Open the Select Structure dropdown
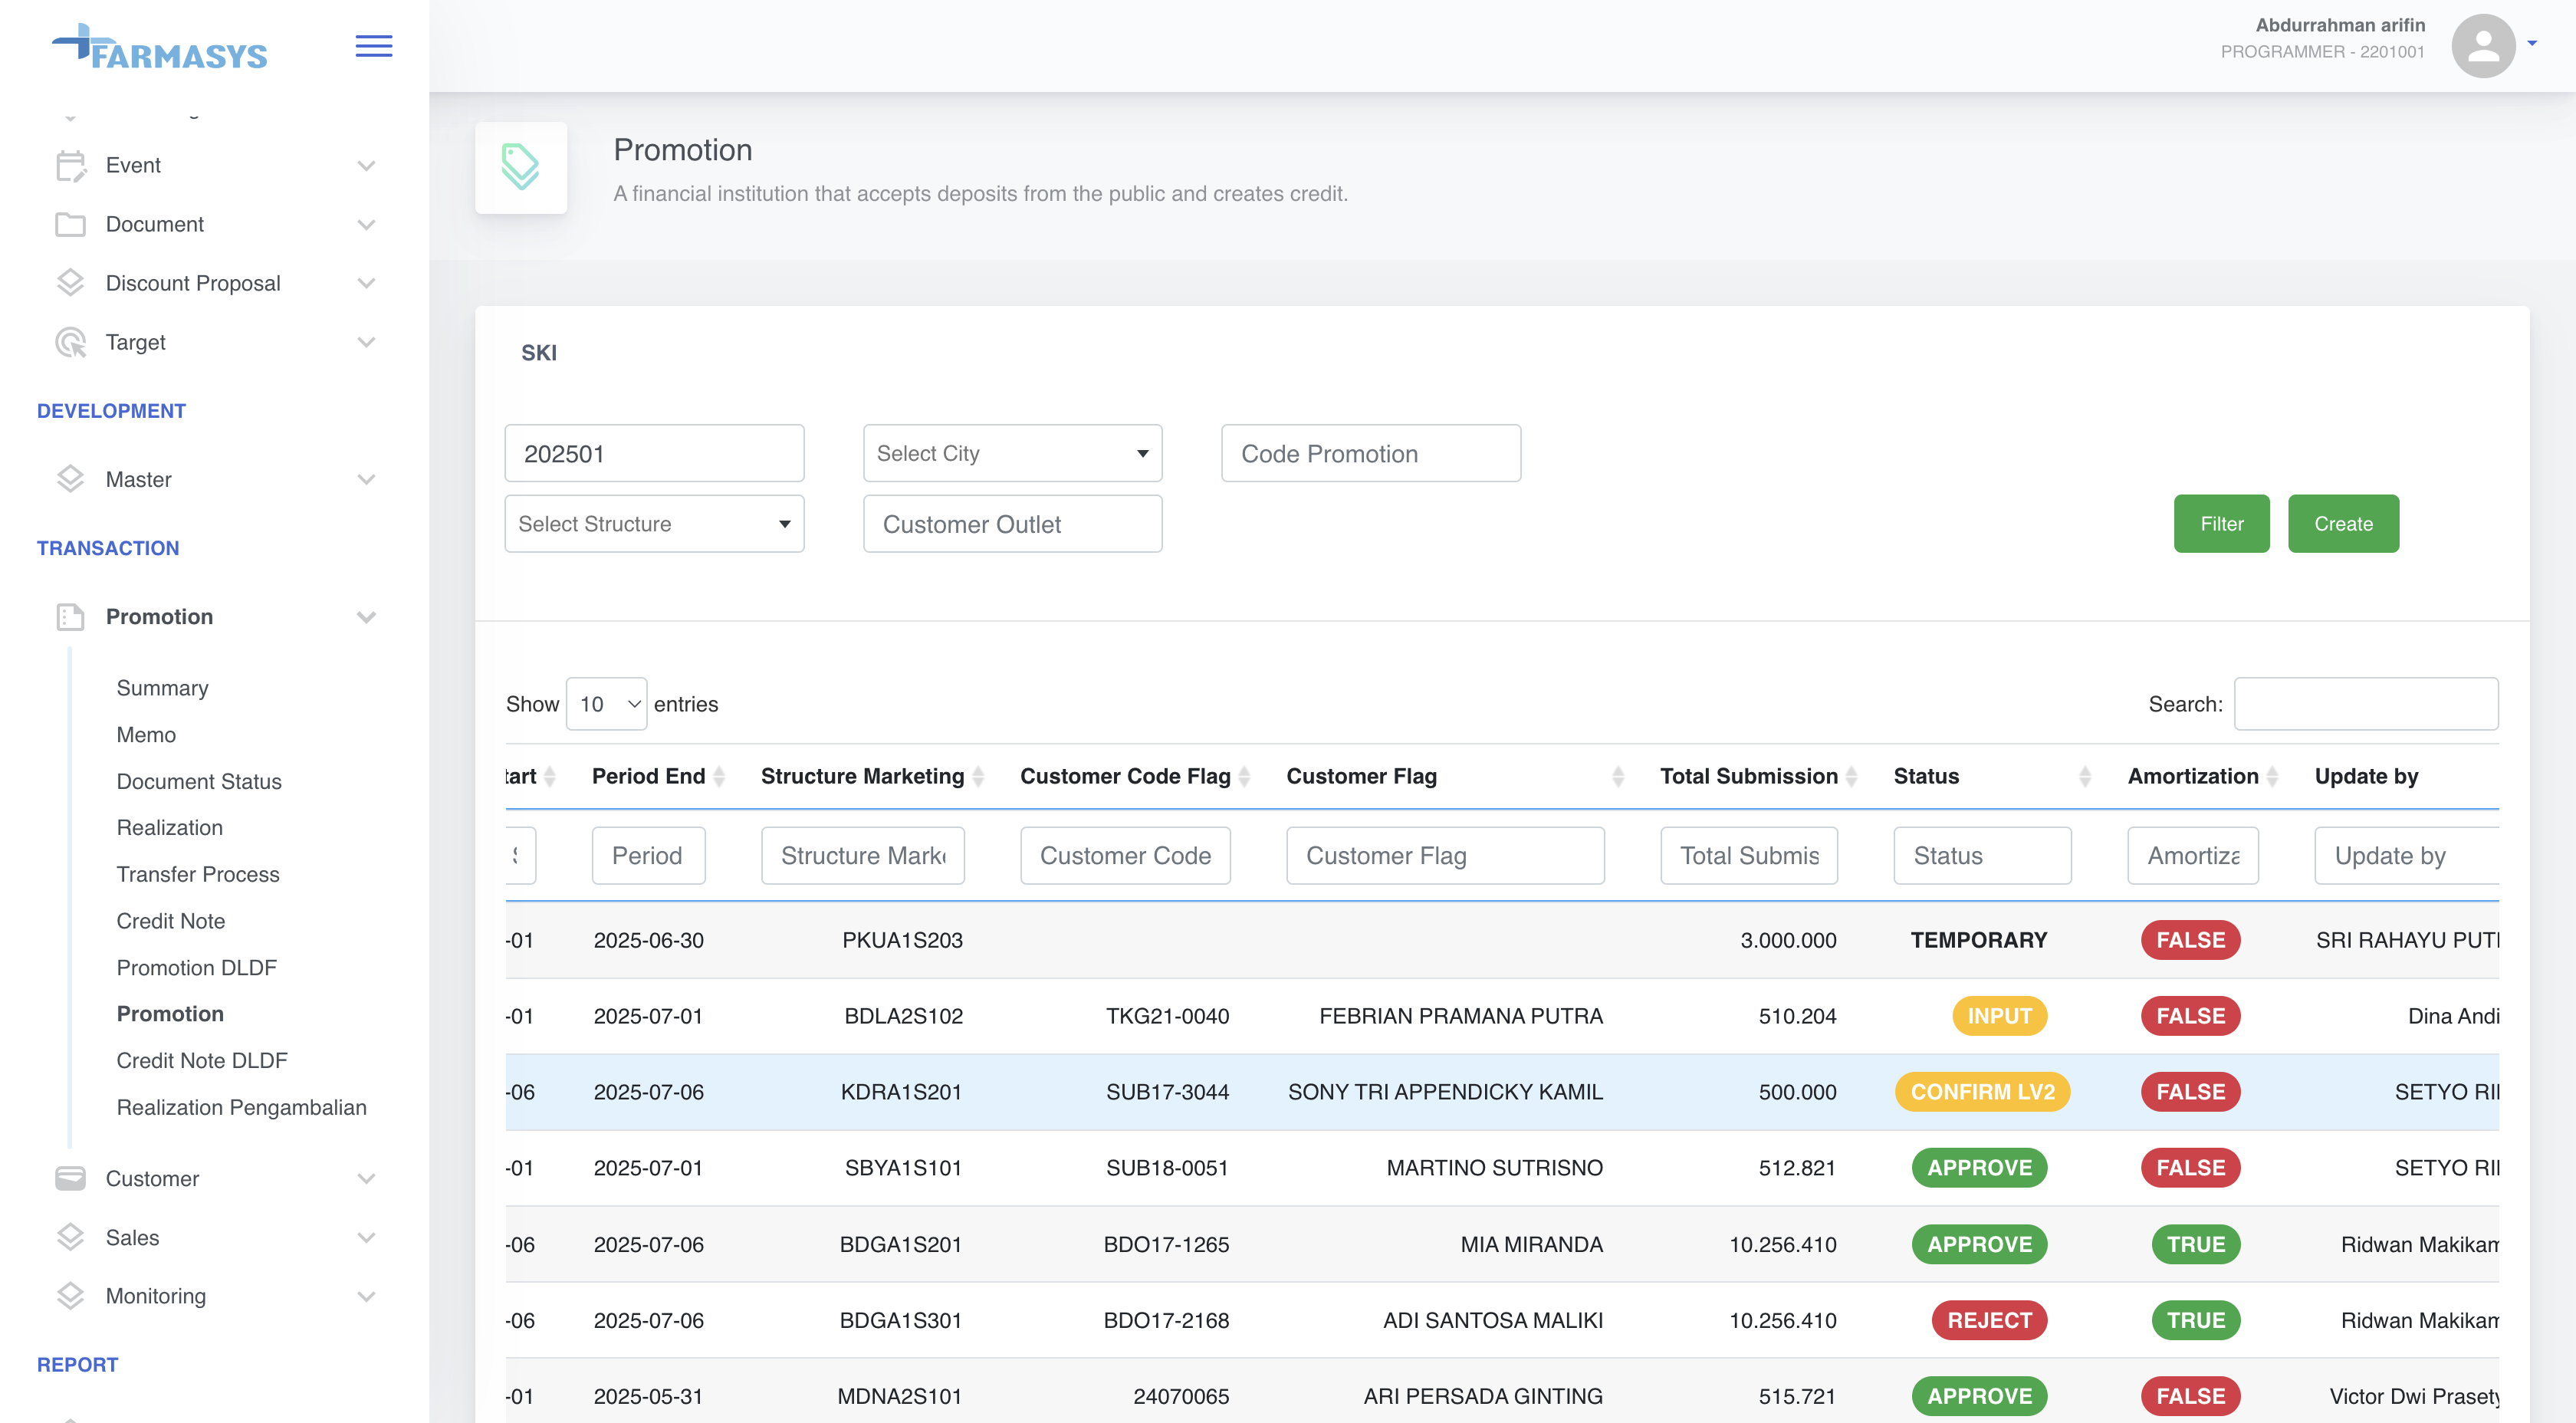This screenshot has height=1423, width=2576. (654, 524)
